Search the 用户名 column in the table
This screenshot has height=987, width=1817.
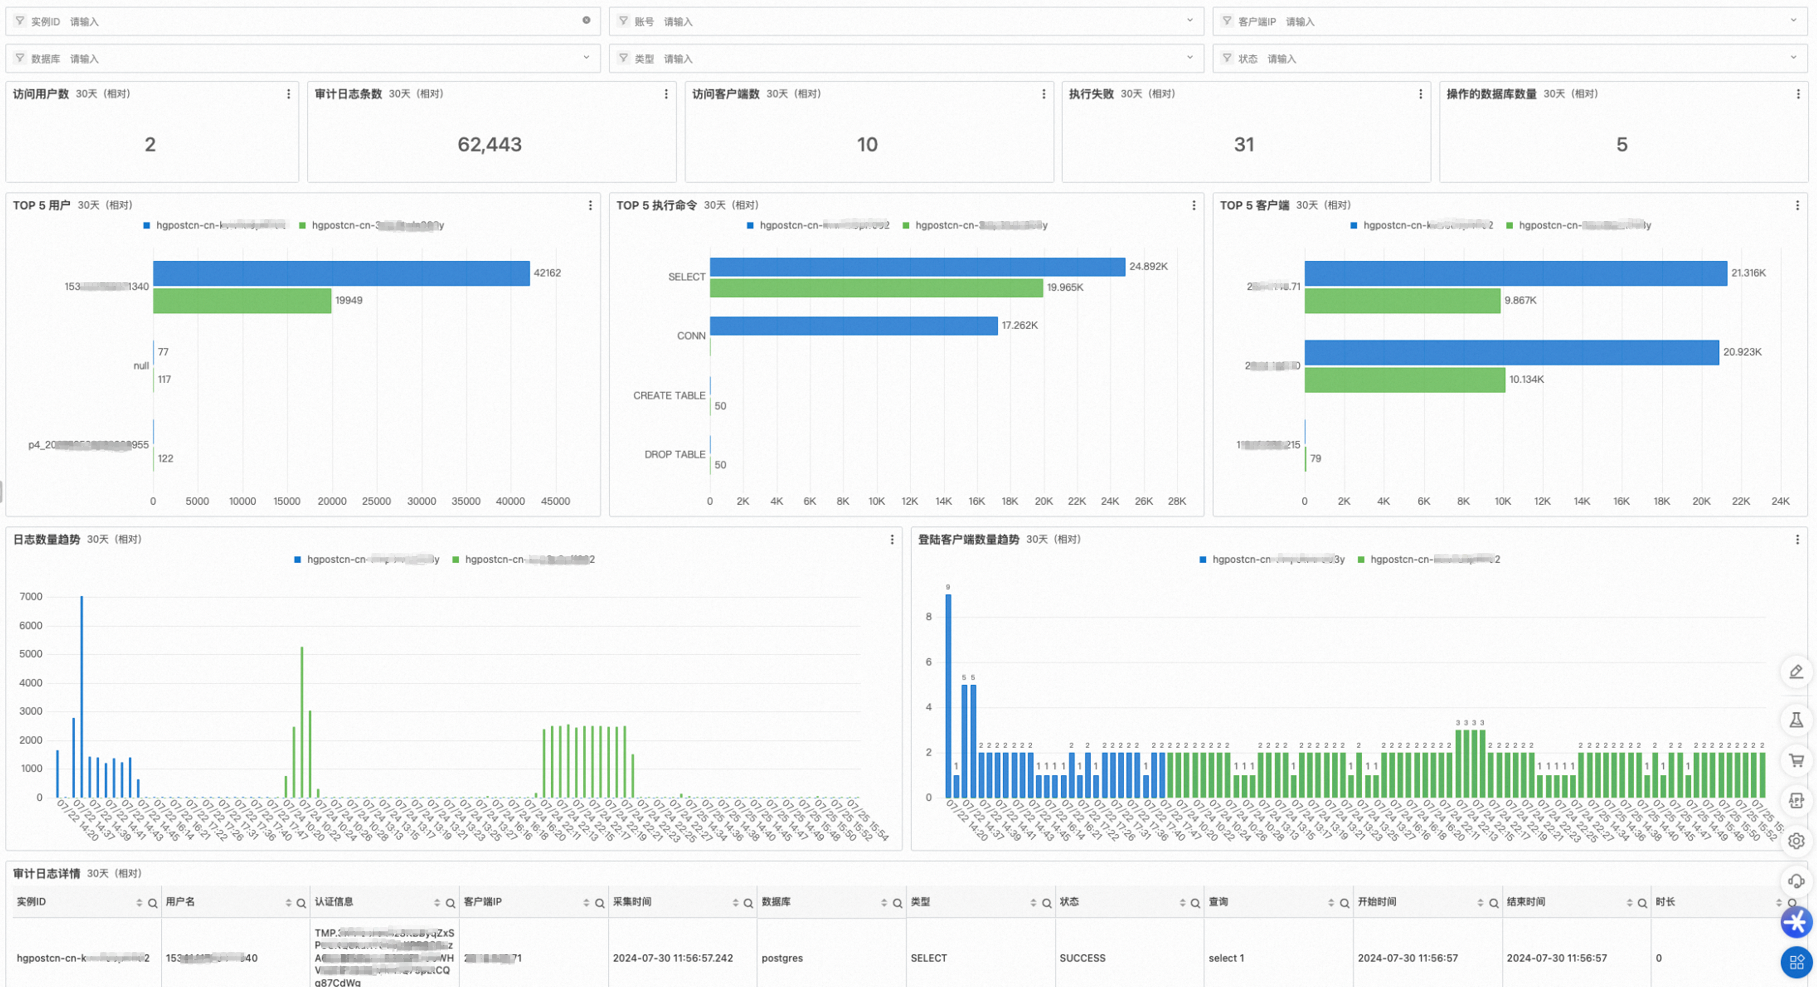(301, 903)
